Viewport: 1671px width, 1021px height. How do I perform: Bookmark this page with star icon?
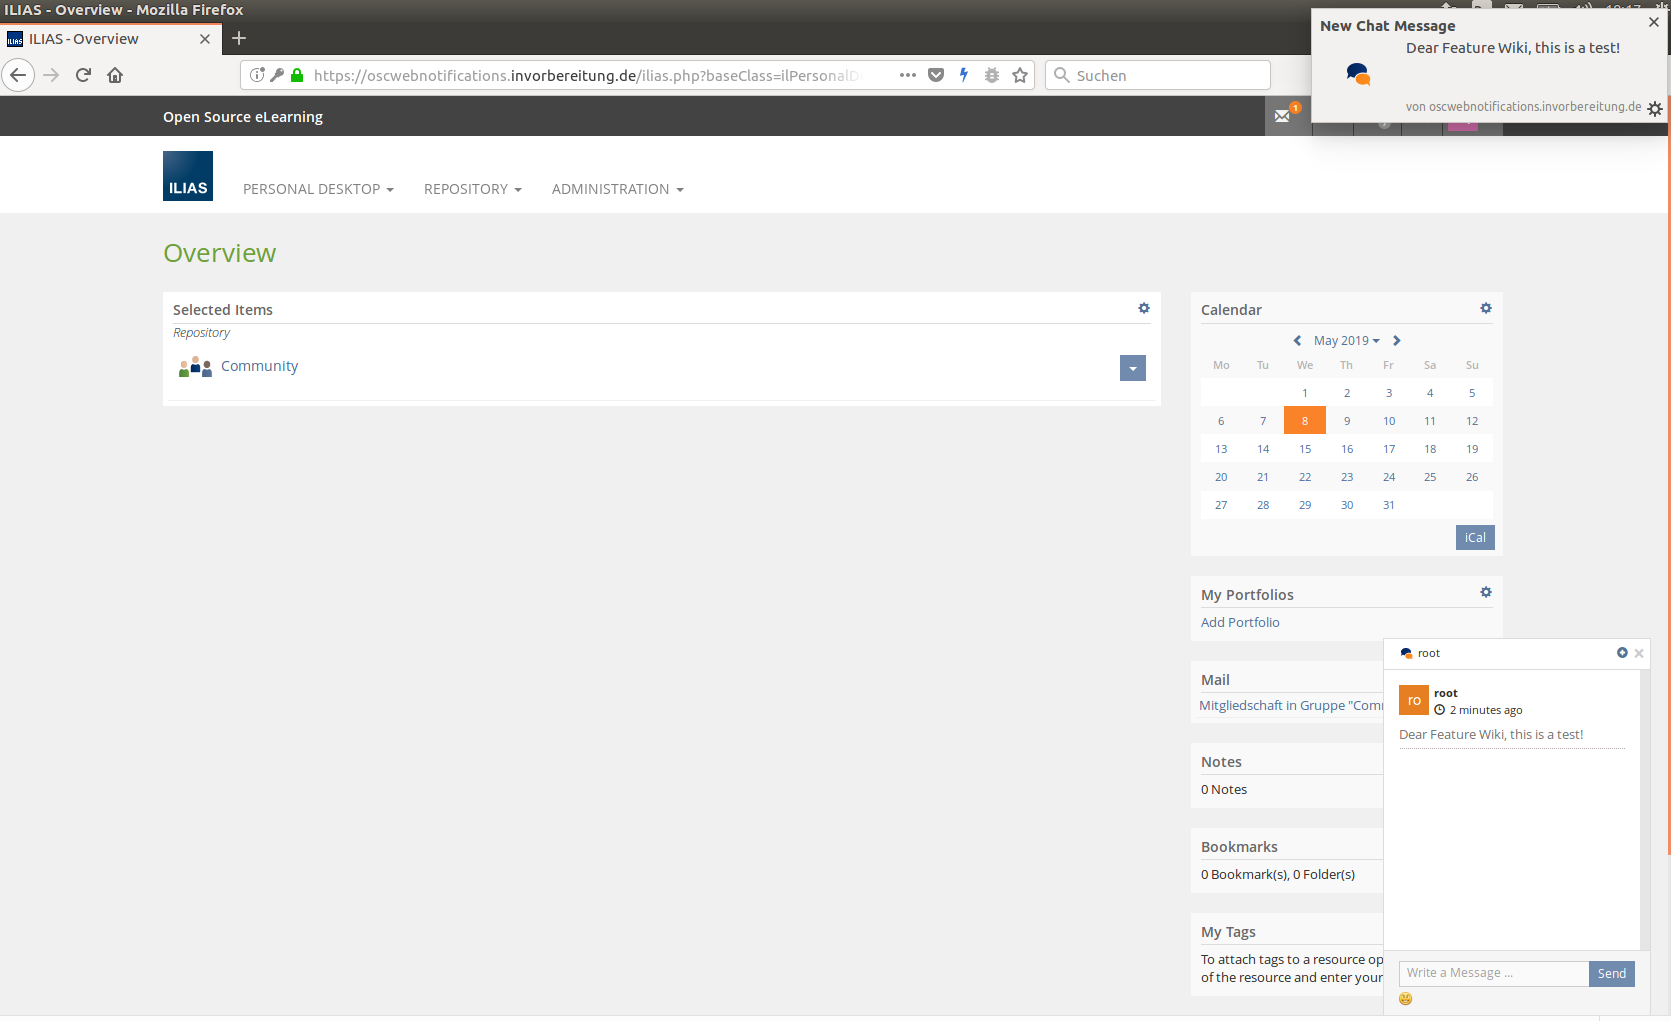[x=1020, y=75]
